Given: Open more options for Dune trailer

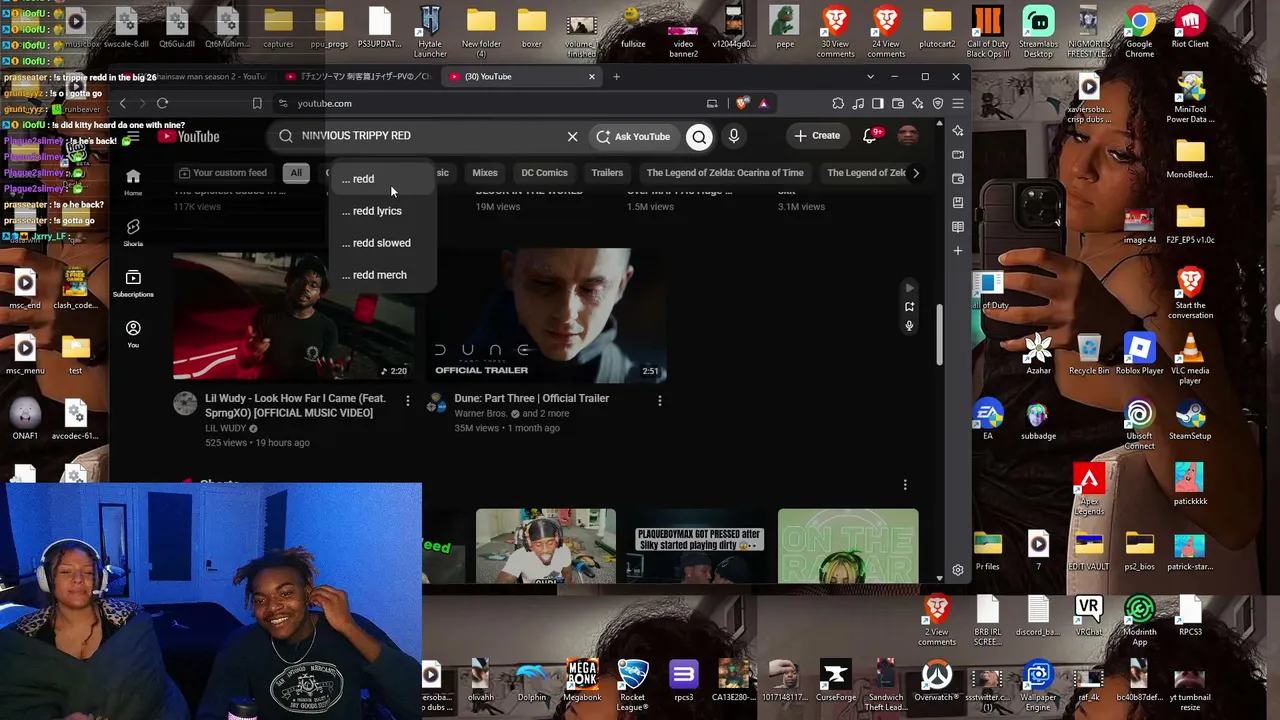Looking at the screenshot, I should pos(659,400).
